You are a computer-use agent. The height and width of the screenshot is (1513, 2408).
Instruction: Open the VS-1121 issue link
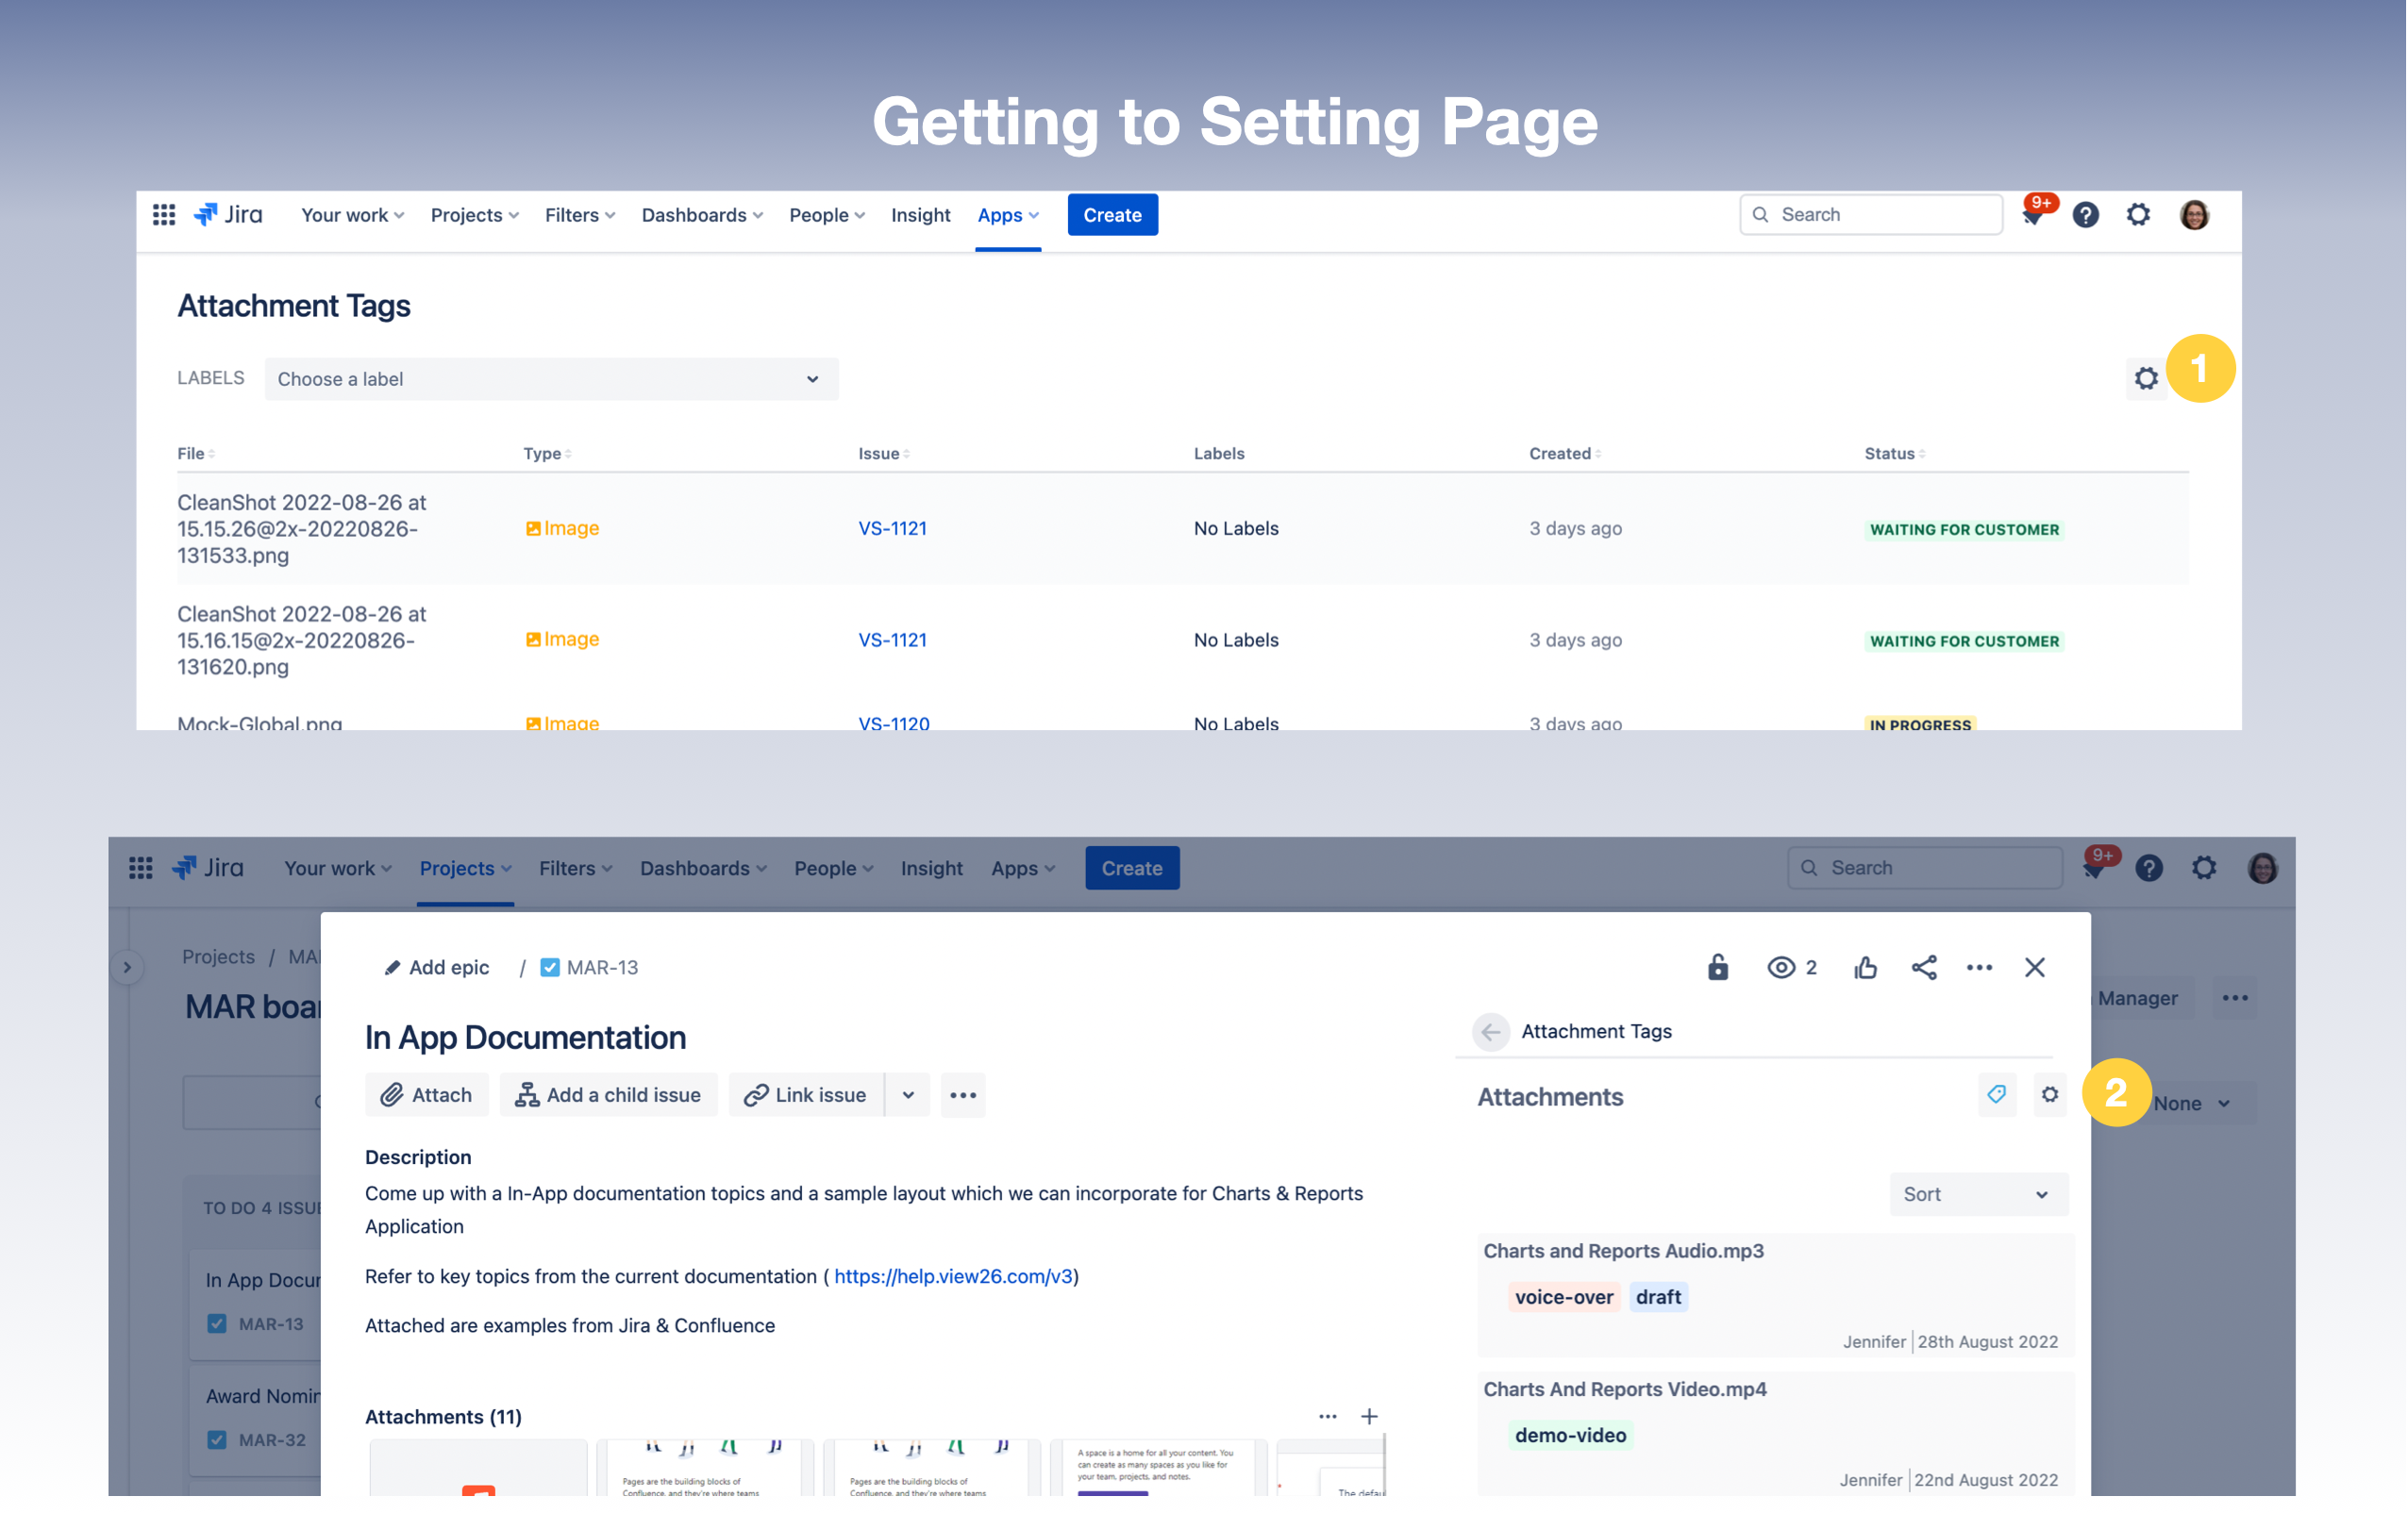[892, 528]
